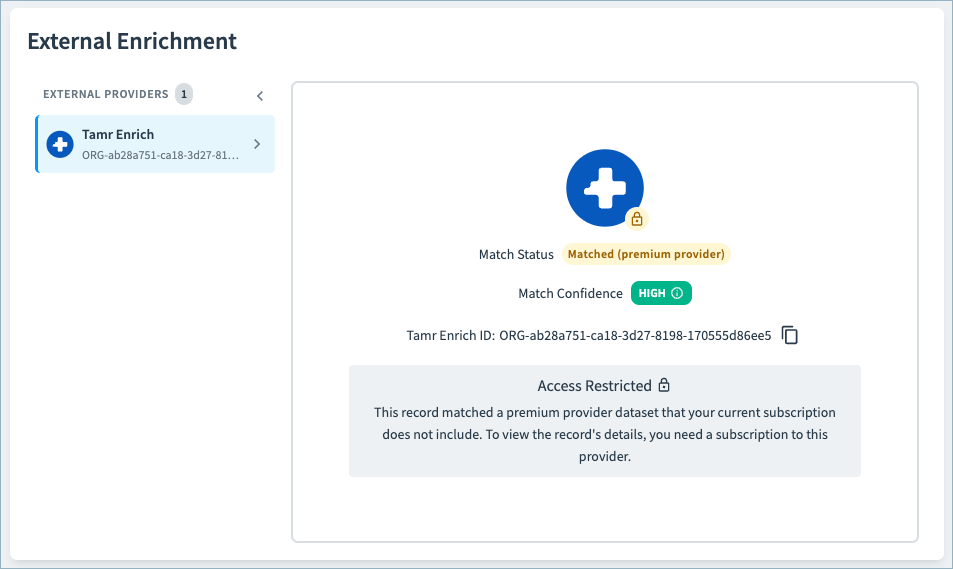Screen dimensions: 953x569
Task: Click the HIGH match confidence badge
Action: click(x=661, y=293)
